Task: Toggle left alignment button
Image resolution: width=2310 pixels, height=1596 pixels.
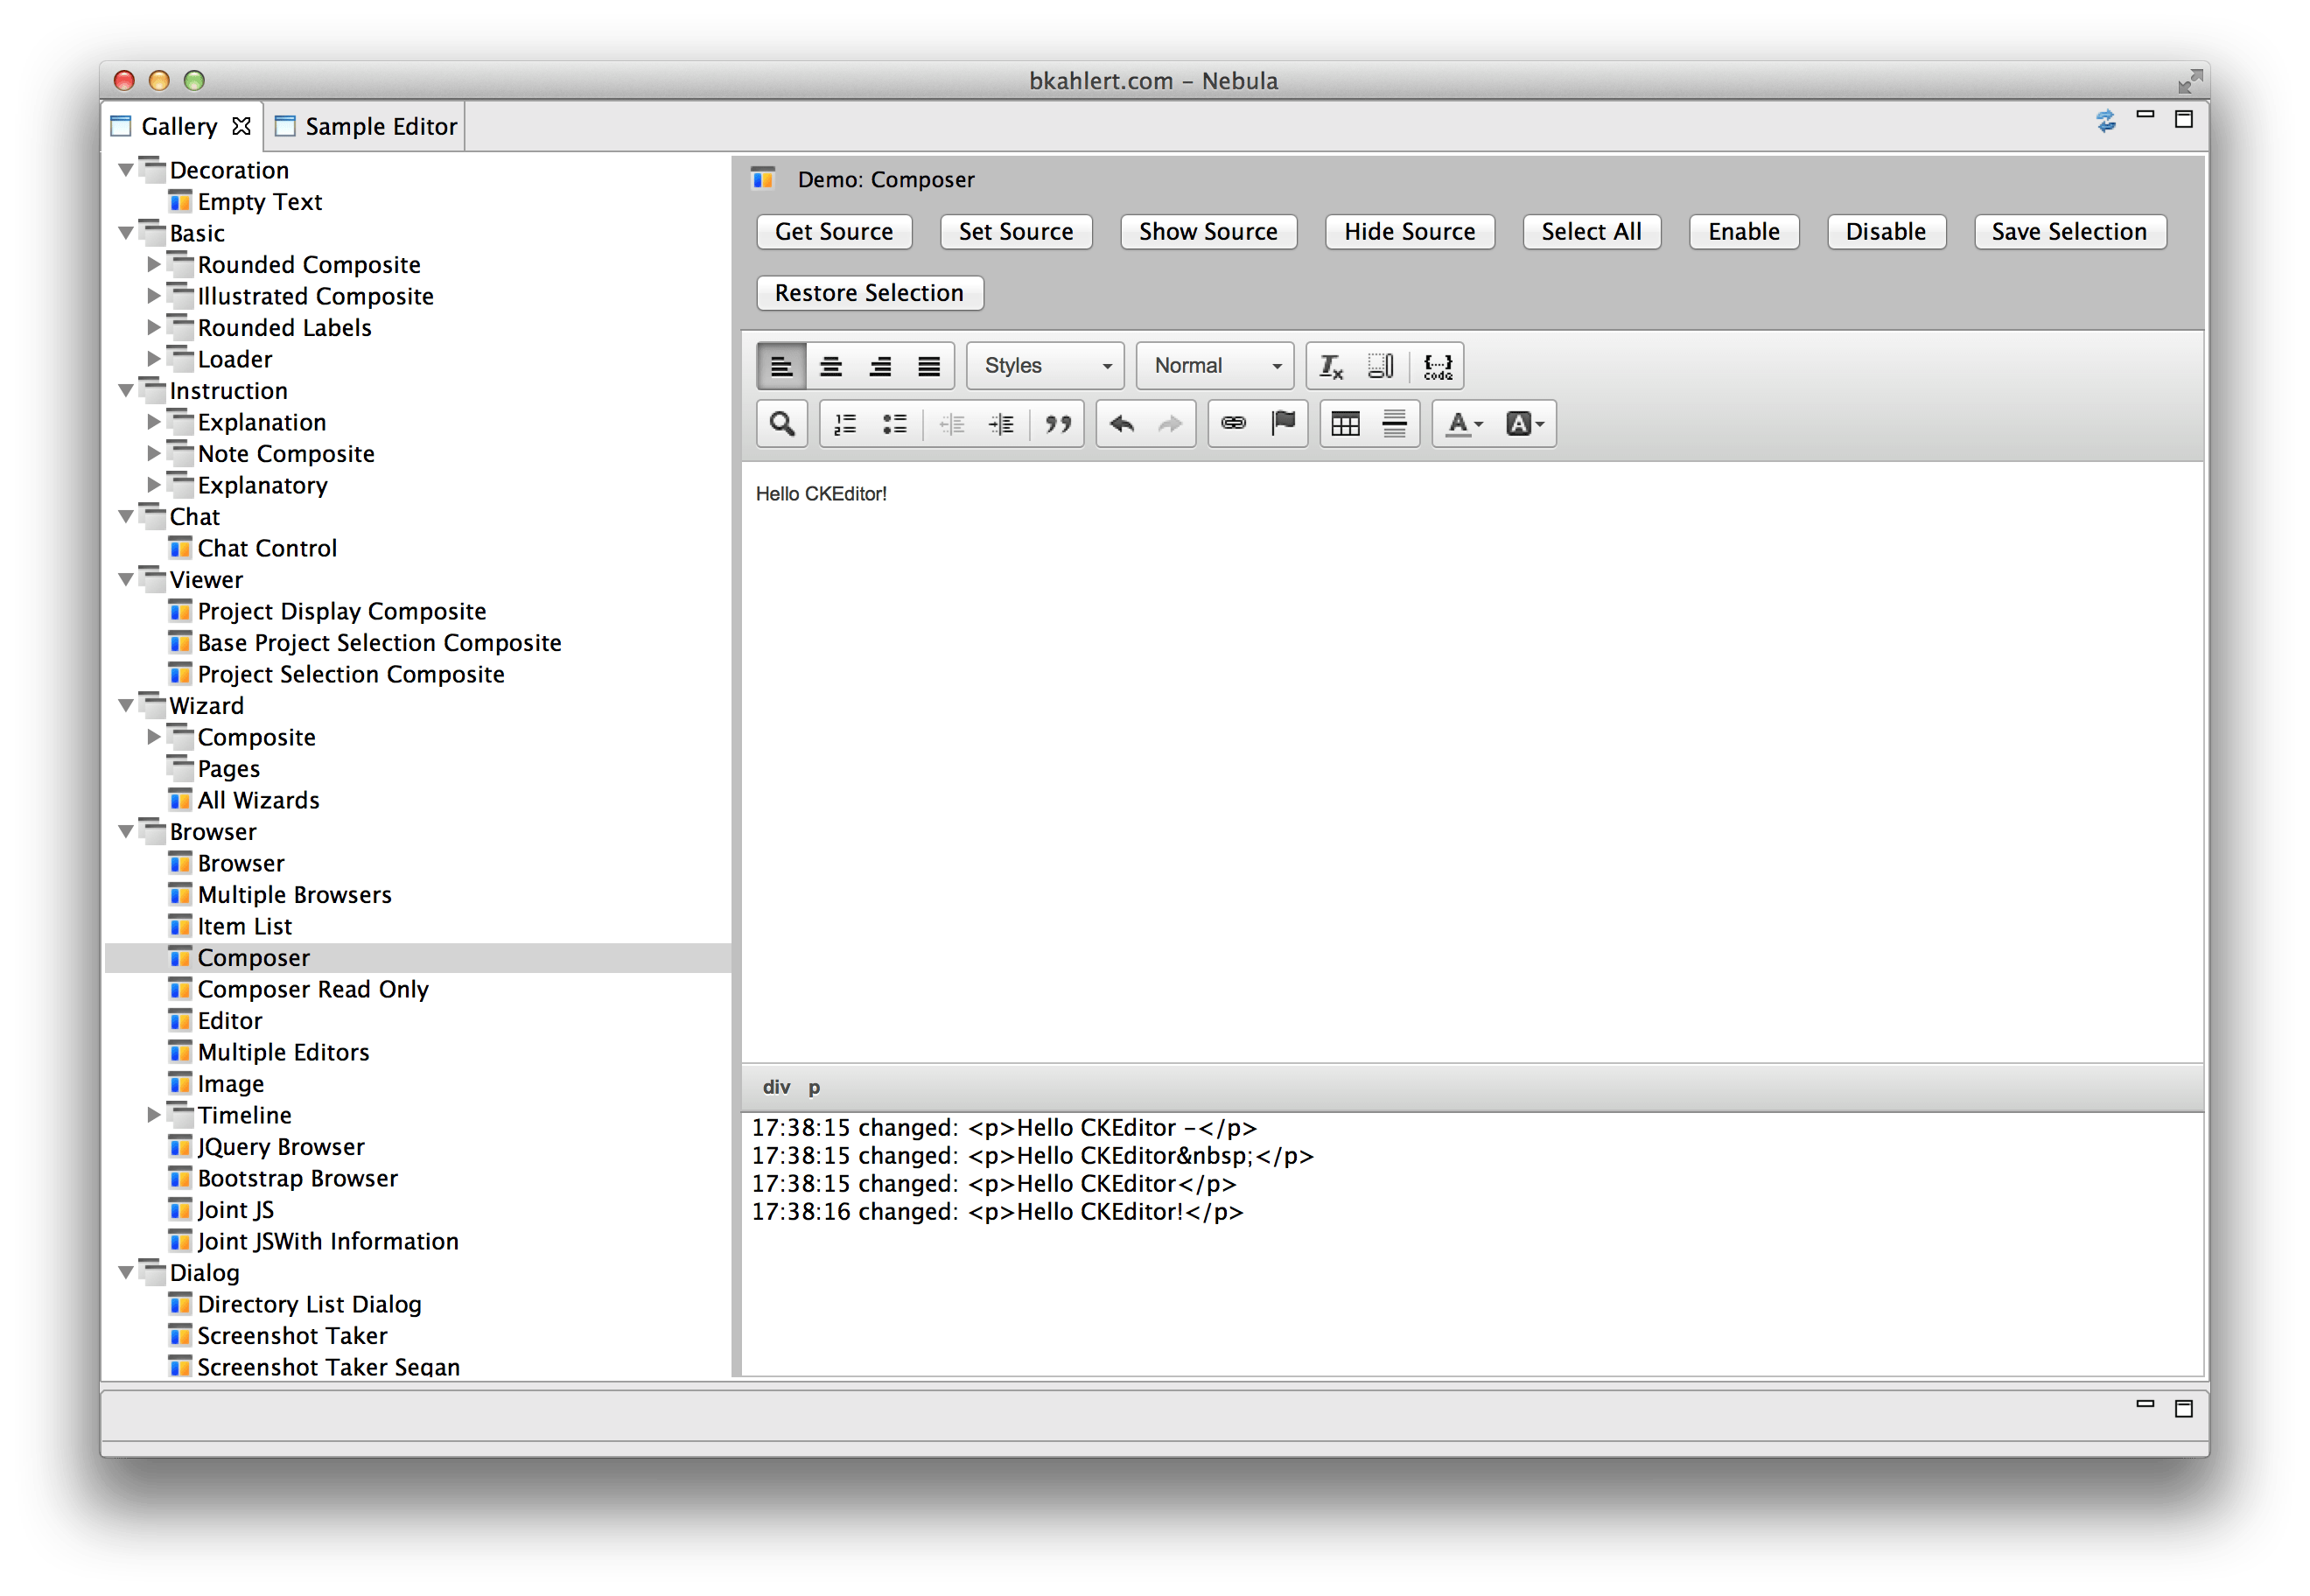Action: [781, 367]
